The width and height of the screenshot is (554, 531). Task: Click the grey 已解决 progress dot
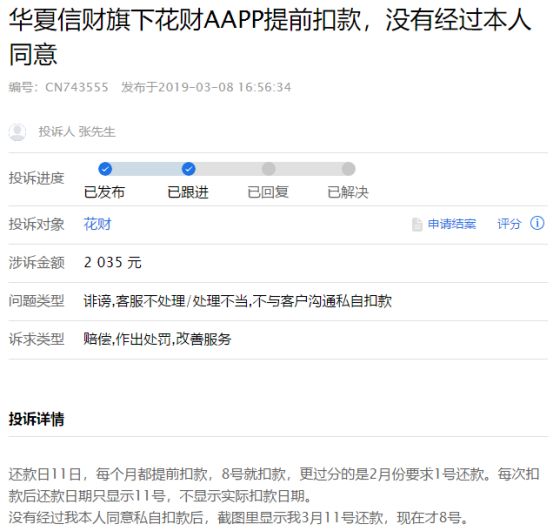pos(348,169)
